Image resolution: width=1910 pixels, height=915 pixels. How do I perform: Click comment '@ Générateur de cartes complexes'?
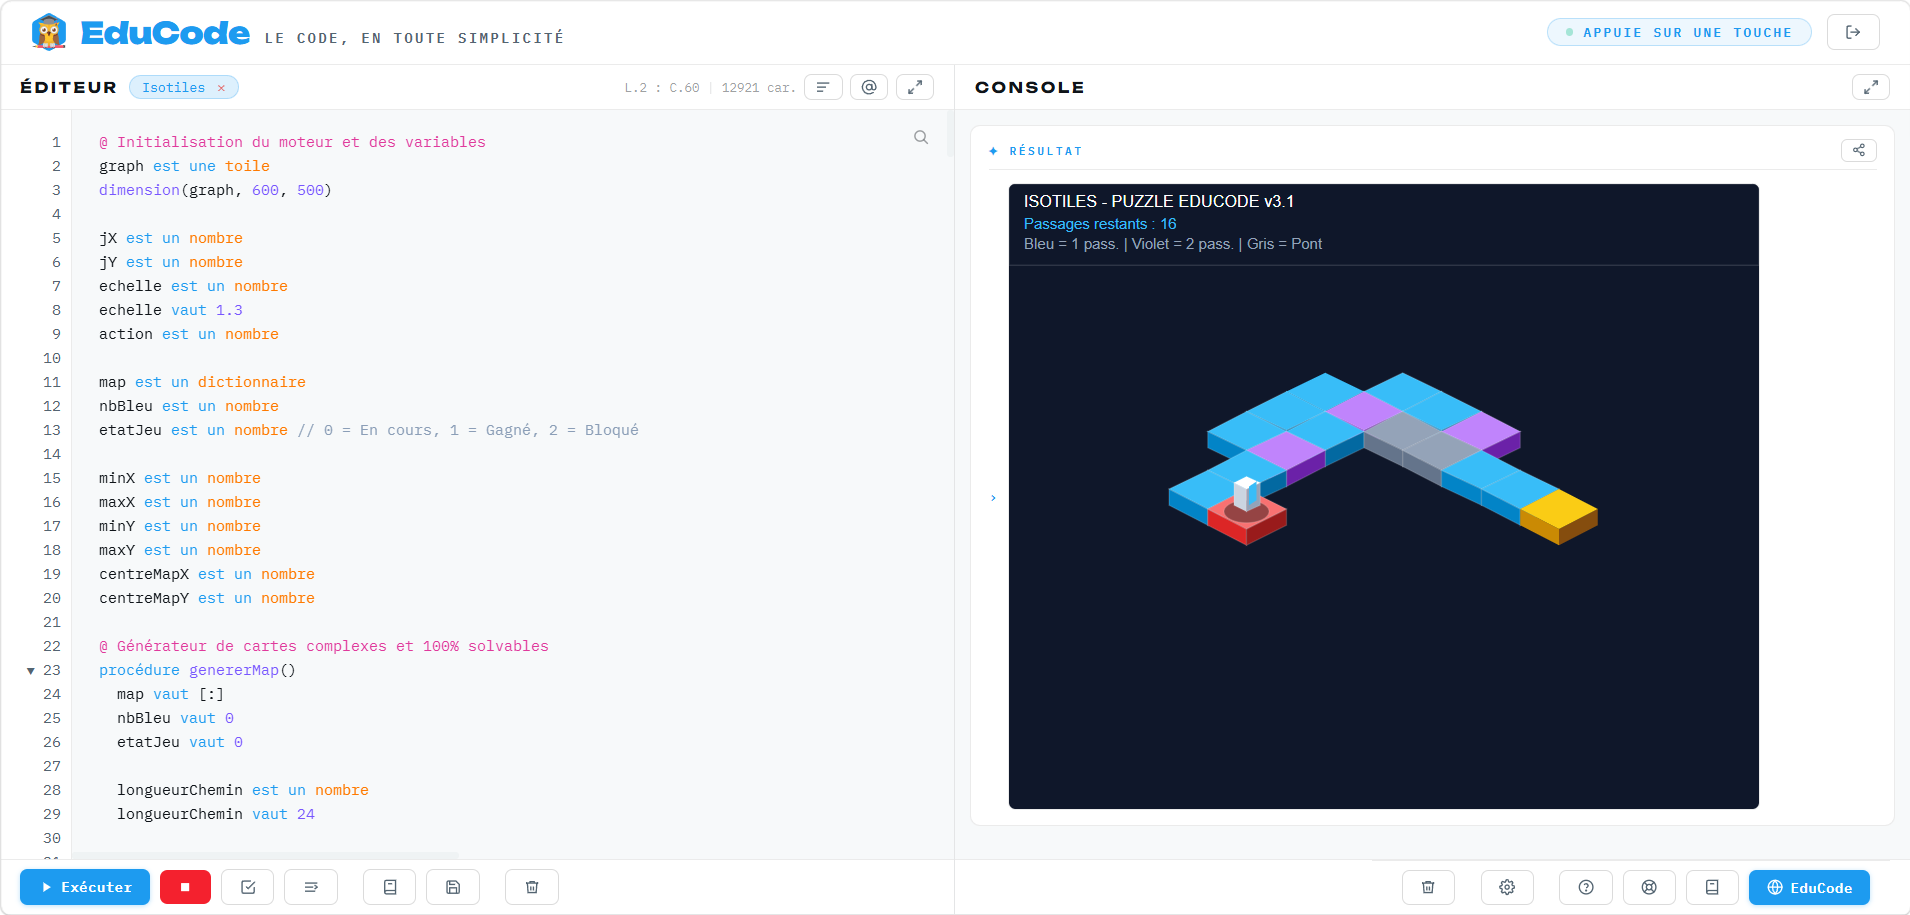point(324,646)
